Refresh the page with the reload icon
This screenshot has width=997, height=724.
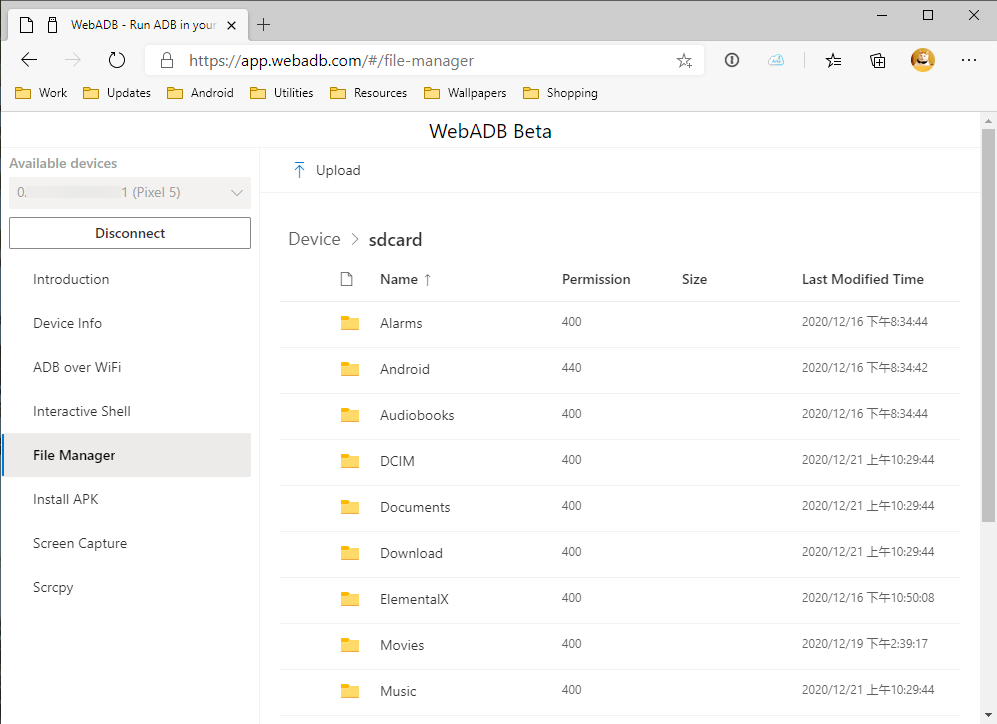click(117, 60)
